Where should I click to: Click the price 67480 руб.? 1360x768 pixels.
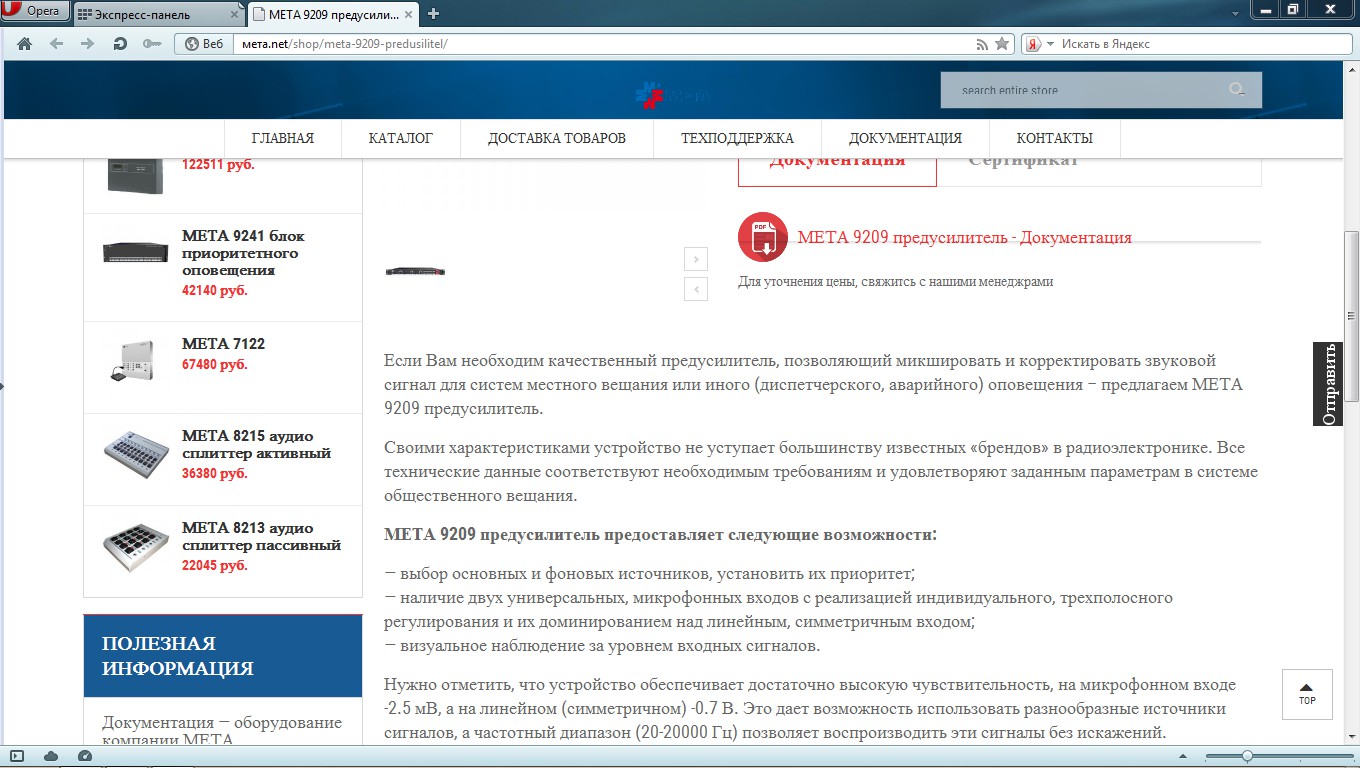pos(214,365)
